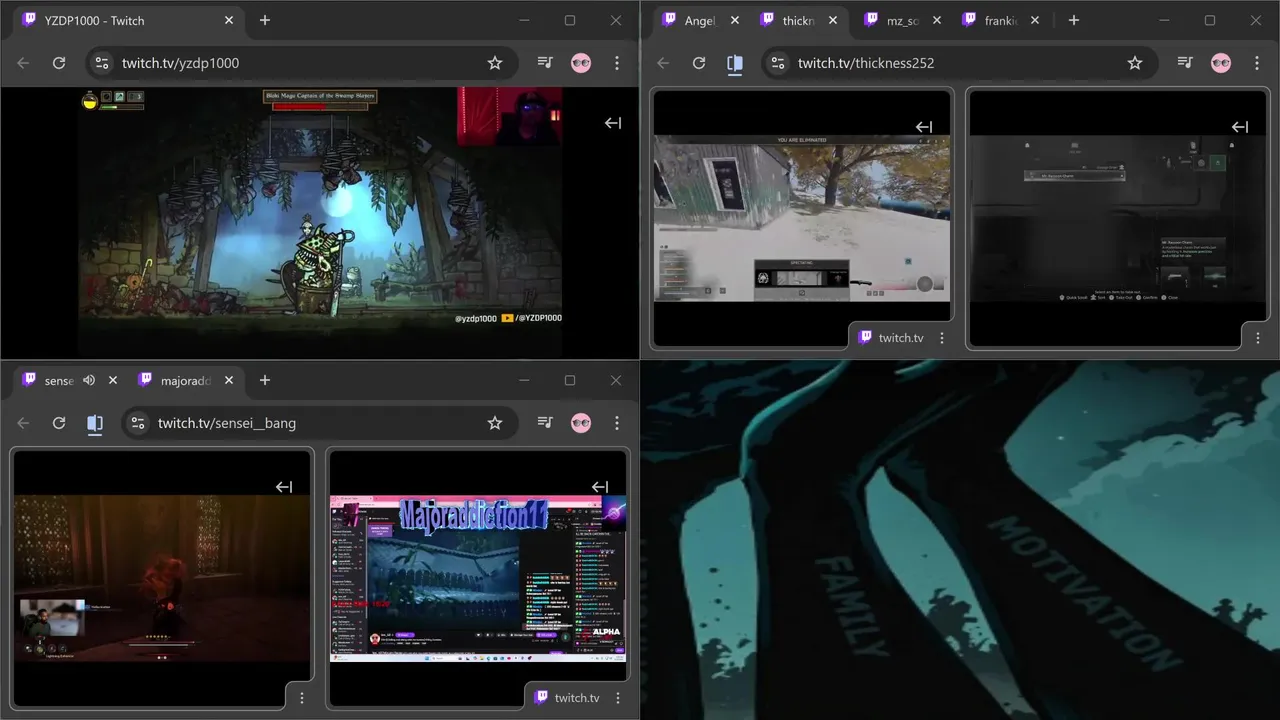Open media controls in yzdp1000 window
Viewport: 1280px width, 720px height.
point(545,63)
